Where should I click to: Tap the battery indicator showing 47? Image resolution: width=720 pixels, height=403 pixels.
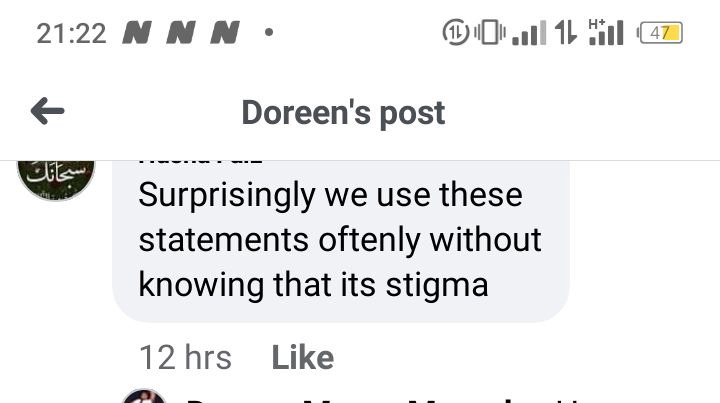point(660,33)
